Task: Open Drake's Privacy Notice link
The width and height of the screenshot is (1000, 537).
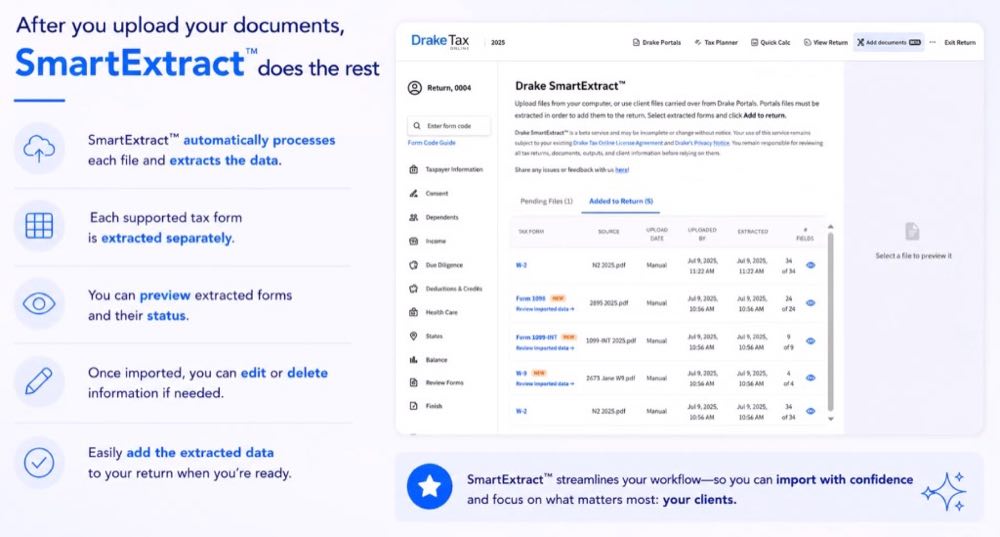Action: (x=702, y=143)
